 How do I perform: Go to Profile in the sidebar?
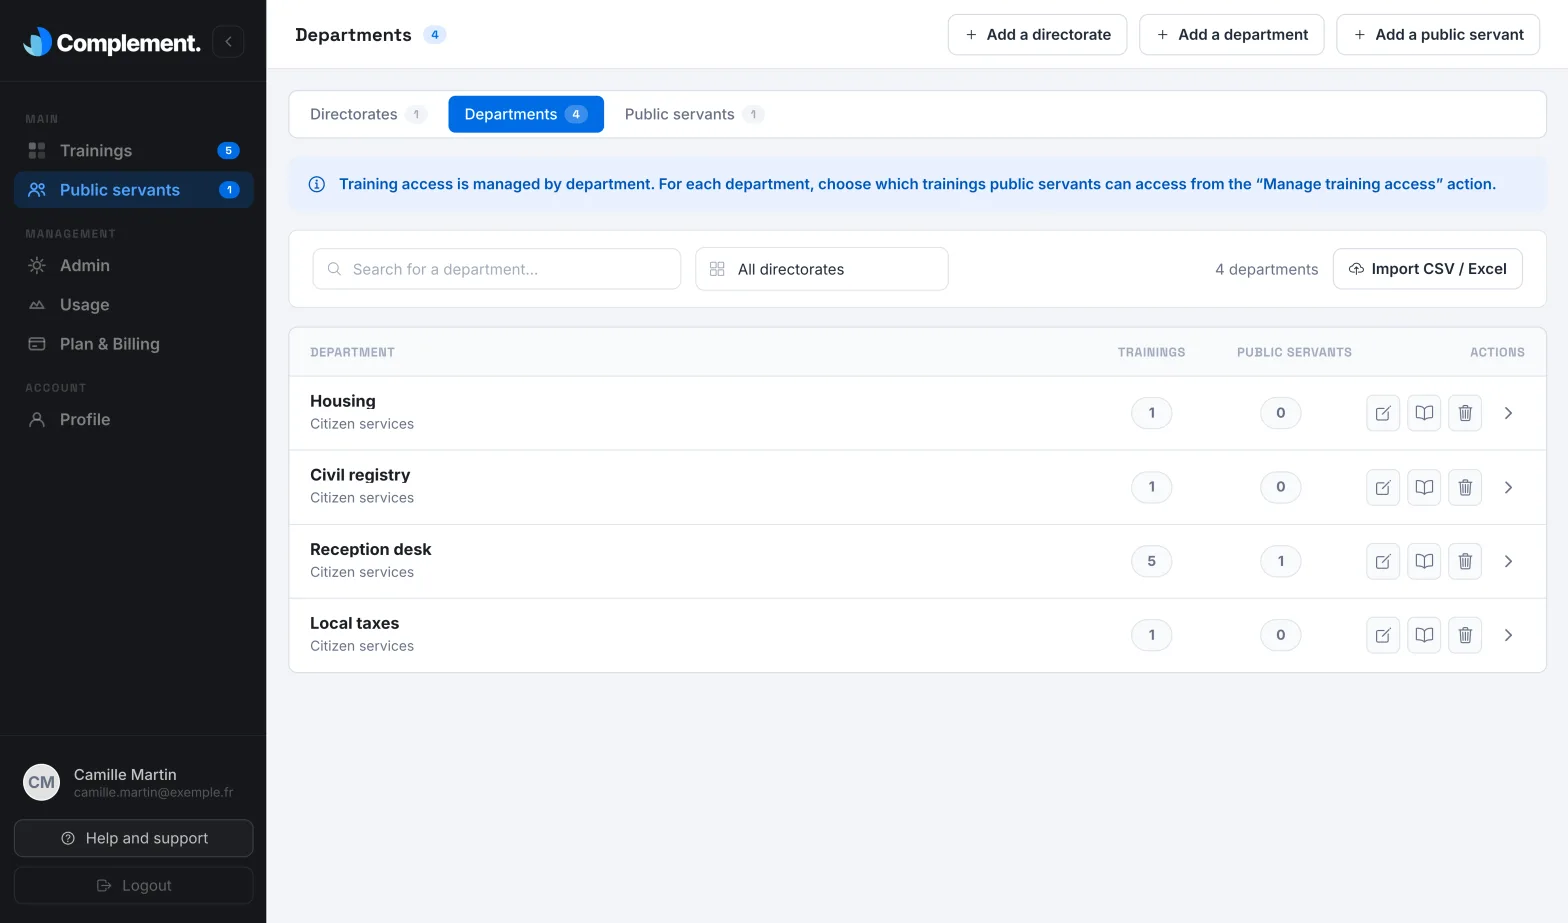click(x=134, y=420)
